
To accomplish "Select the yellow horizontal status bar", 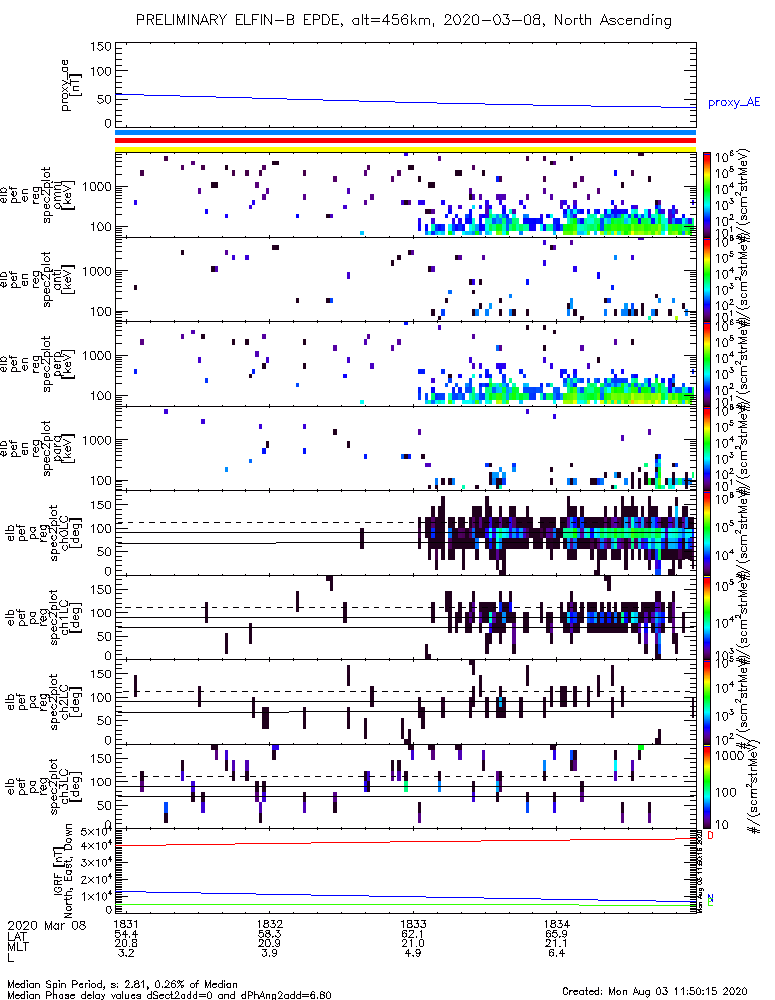I will pyautogui.click(x=406, y=149).
